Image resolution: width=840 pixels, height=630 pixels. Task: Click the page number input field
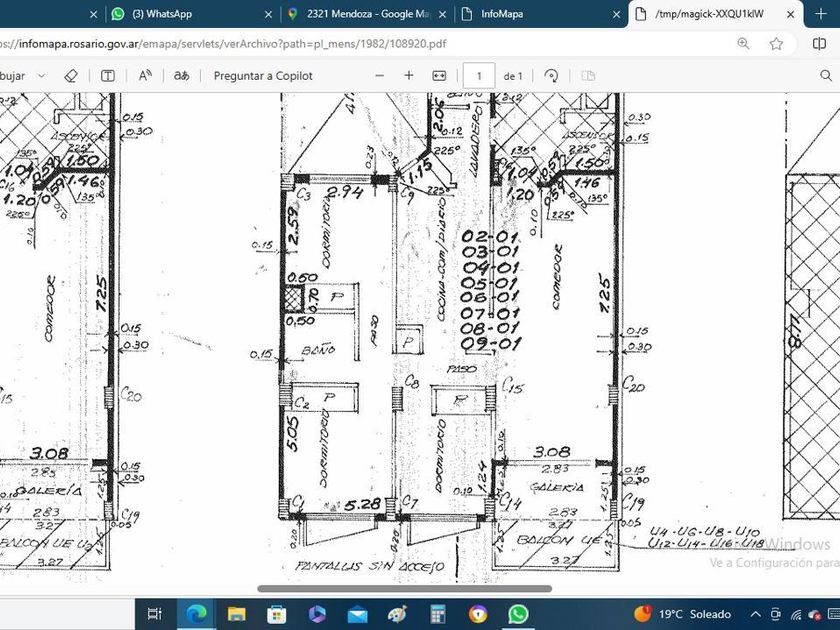coord(479,76)
